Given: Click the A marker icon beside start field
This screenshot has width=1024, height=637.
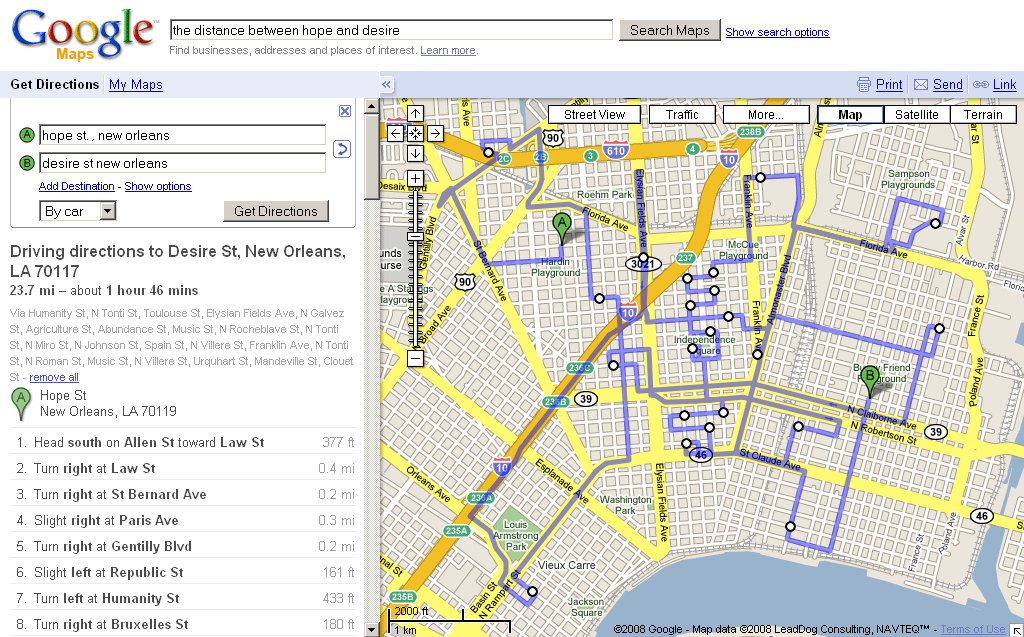Looking at the screenshot, I should point(26,135).
